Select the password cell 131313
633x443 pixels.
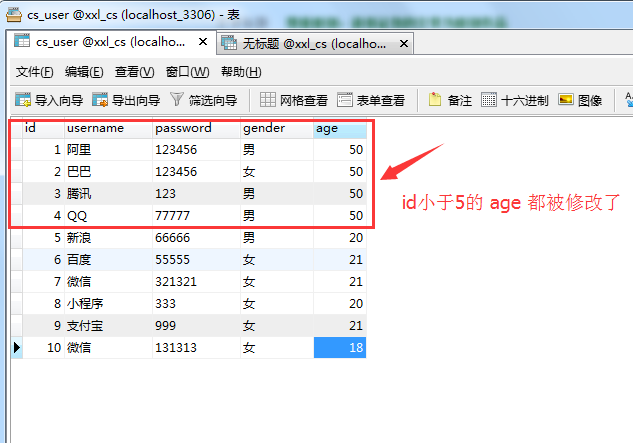pyautogui.click(x=197, y=347)
